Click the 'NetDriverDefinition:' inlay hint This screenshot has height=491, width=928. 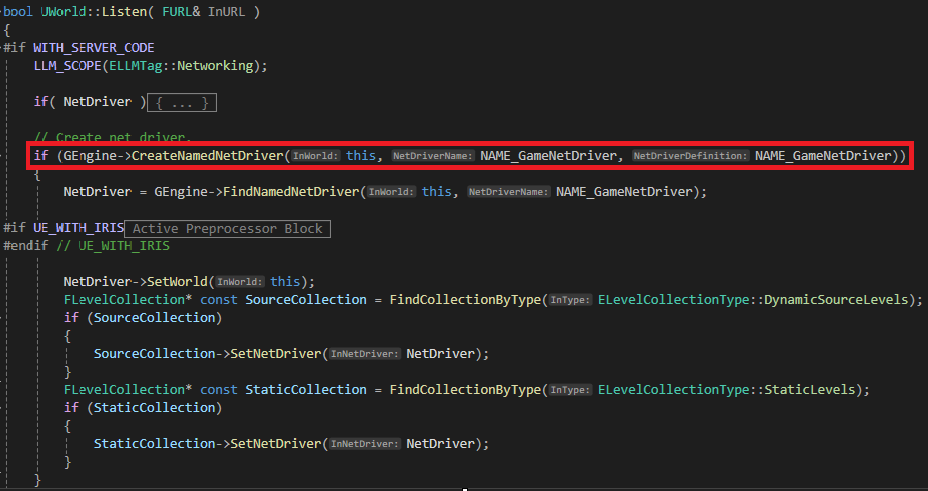[691, 156]
